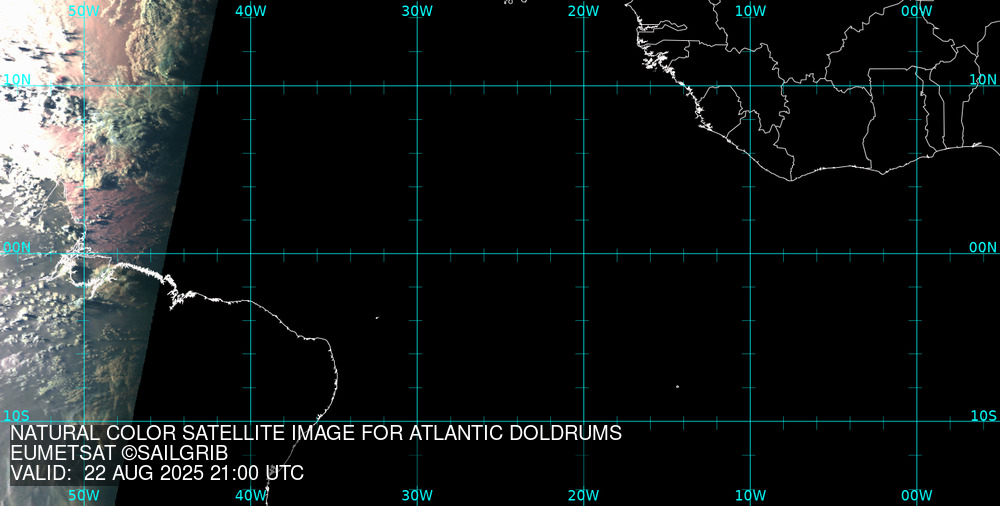Click the 10N latitude label on right edge

pyautogui.click(x=983, y=79)
